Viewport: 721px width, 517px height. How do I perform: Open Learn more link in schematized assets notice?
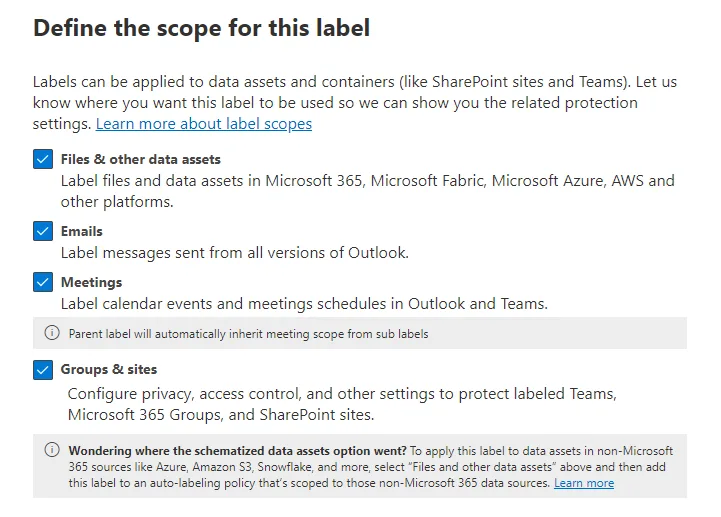pyautogui.click(x=584, y=483)
